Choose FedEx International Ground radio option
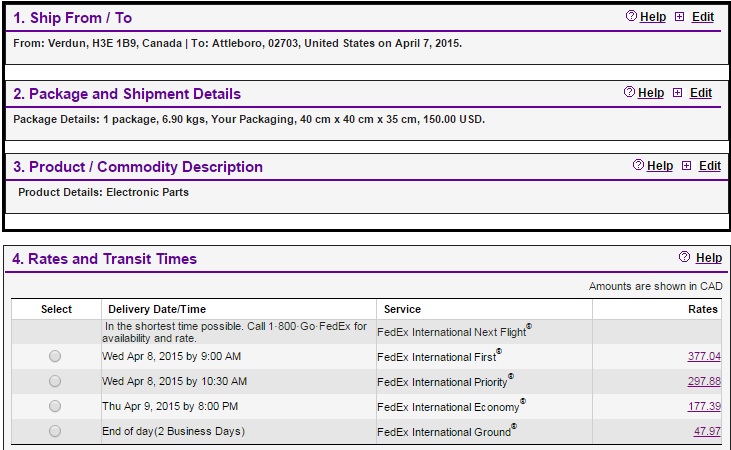 pos(55,431)
